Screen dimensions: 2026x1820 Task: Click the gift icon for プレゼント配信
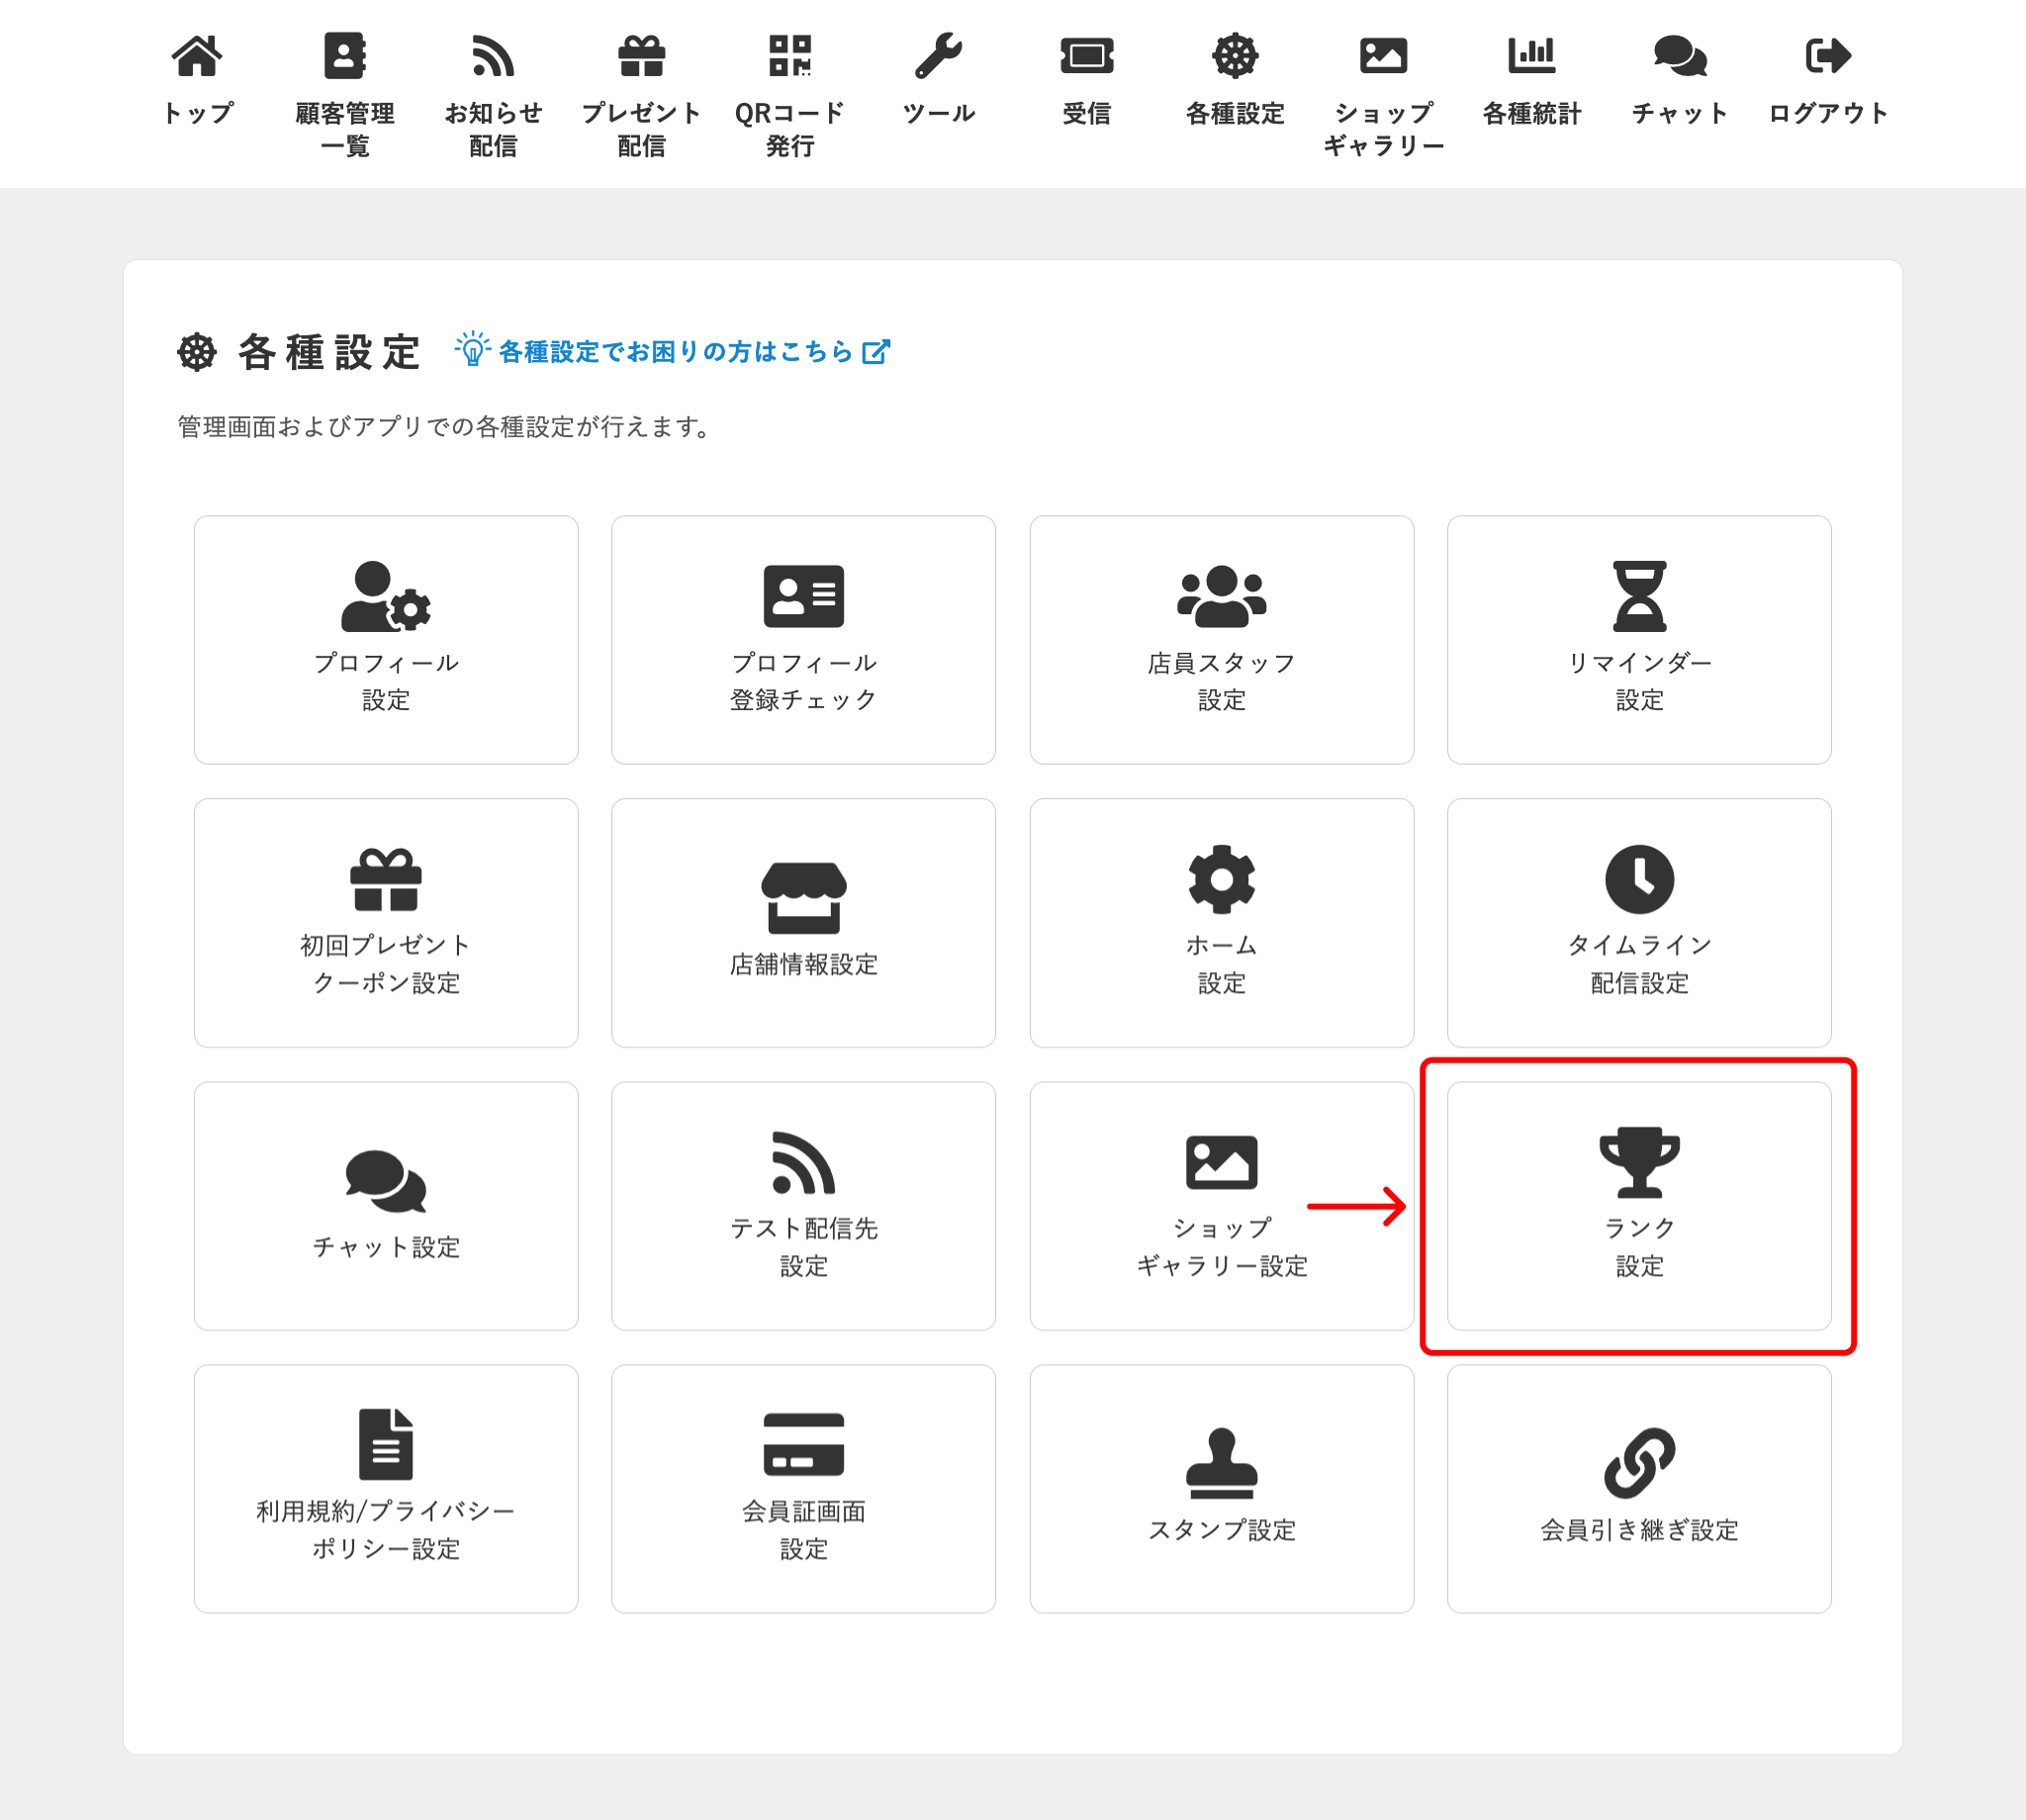point(641,56)
